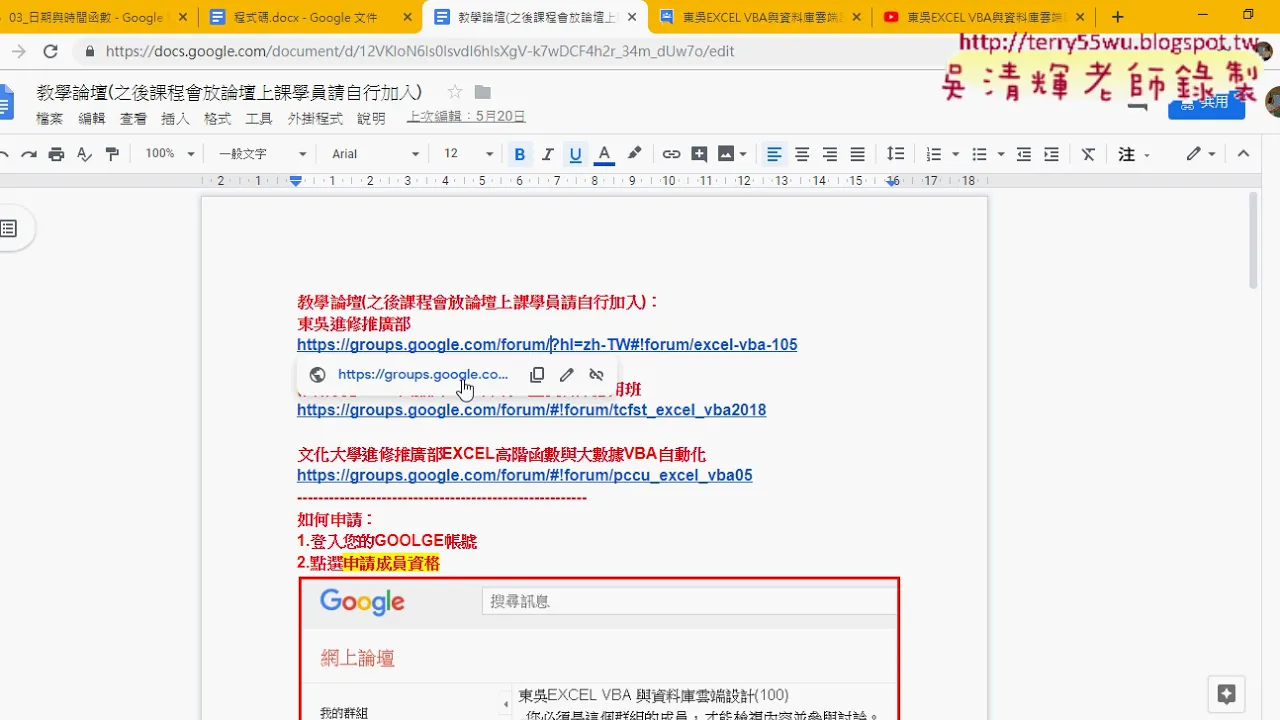Viewport: 1280px width, 720px height.
Task: Insert an image from the toolbar
Action: pos(726,154)
